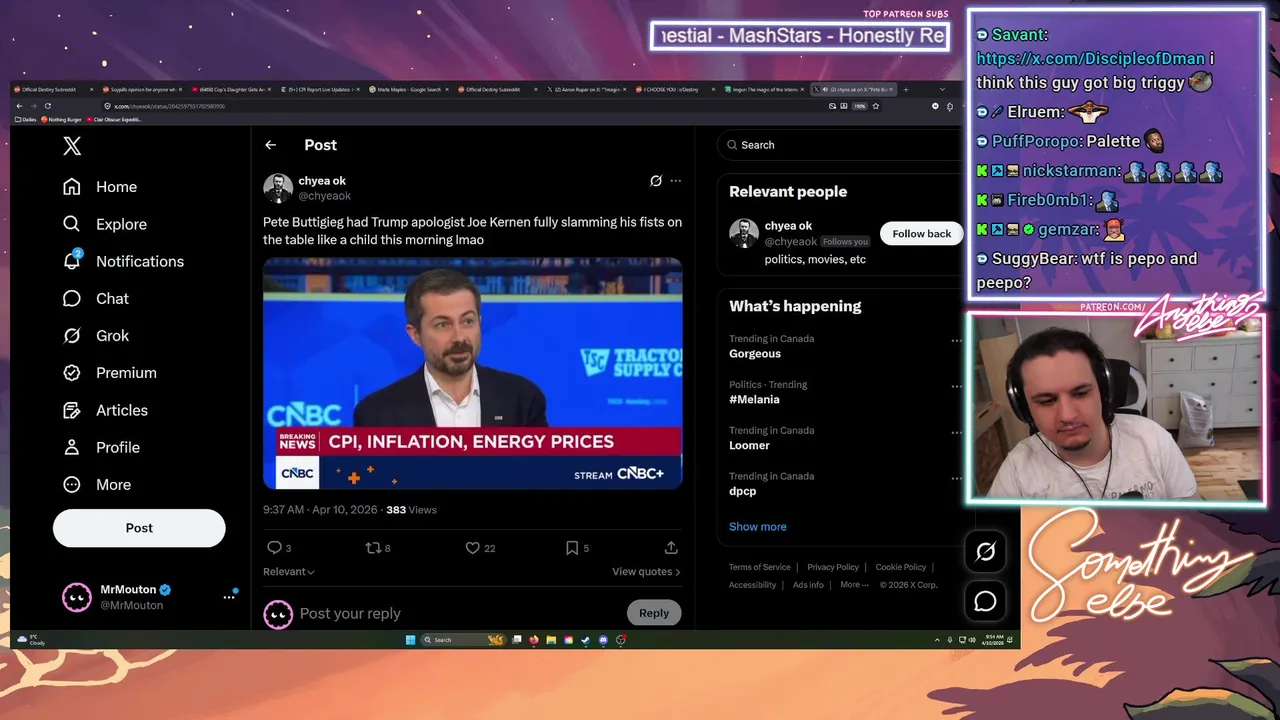Open the Privacy Policy link
The height and width of the screenshot is (720, 1280).
click(833, 567)
